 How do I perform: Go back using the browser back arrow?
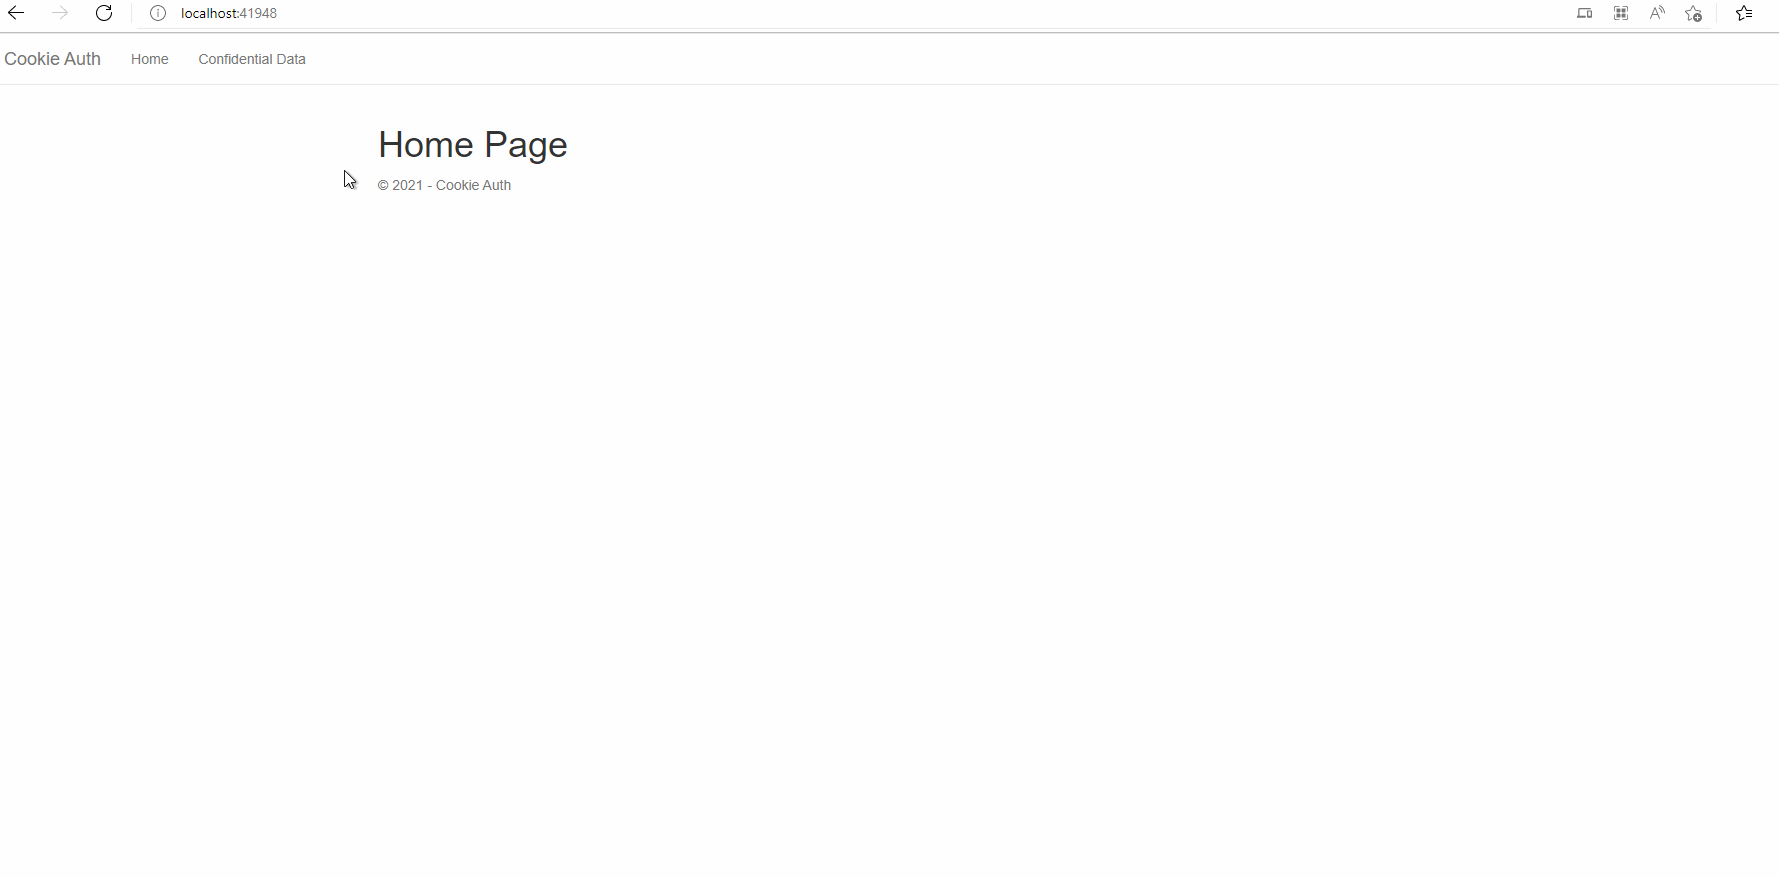click(x=16, y=13)
